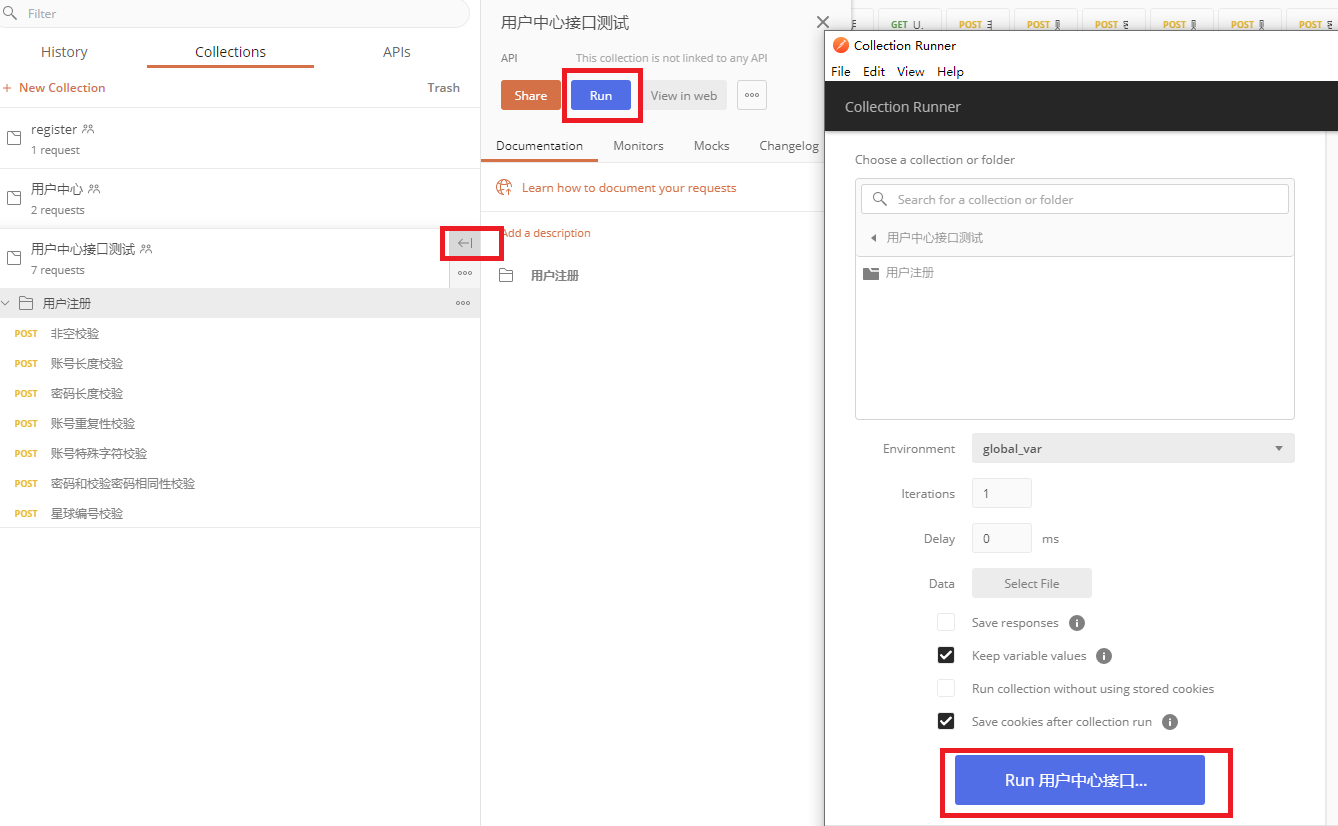This screenshot has width=1338, height=826.
Task: Click the Iterations input field
Action: point(1001,493)
